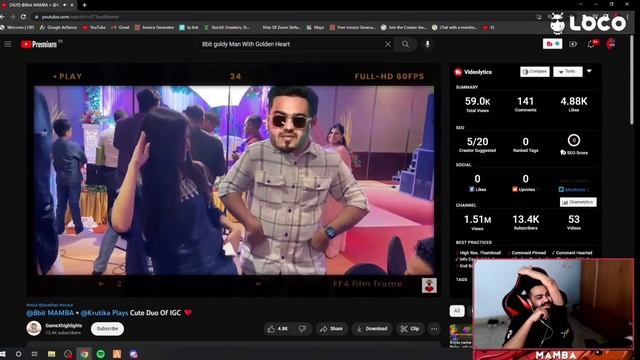Screen dimensions: 640x360
Task: Share the video
Action: coord(331,329)
